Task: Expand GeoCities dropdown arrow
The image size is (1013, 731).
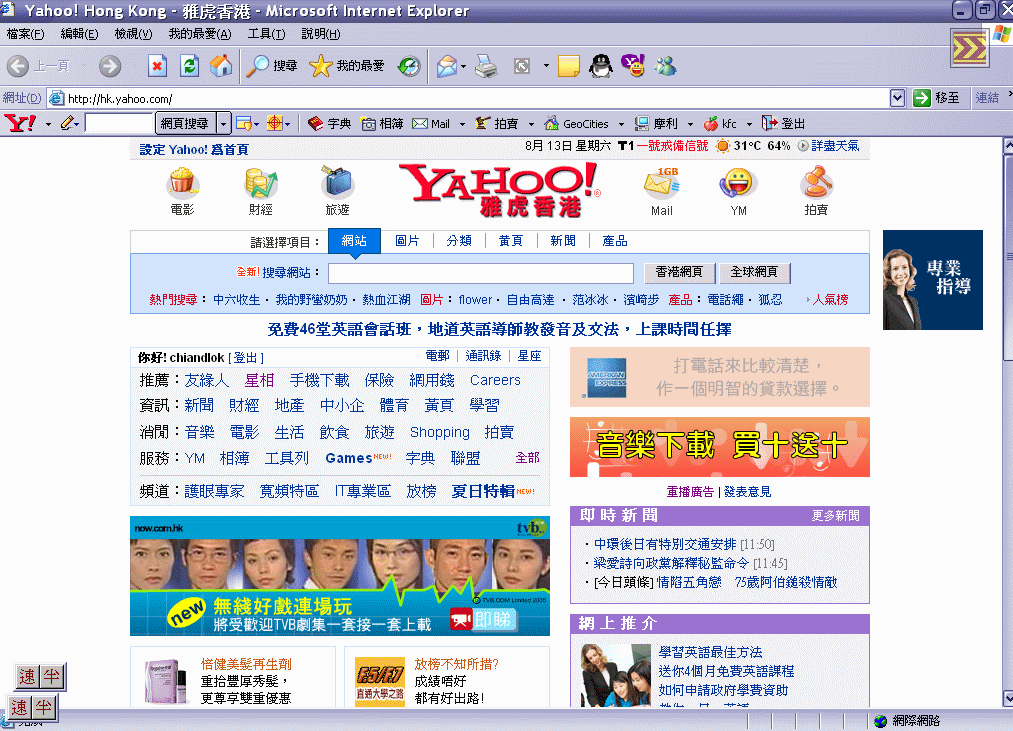Action: click(x=621, y=124)
